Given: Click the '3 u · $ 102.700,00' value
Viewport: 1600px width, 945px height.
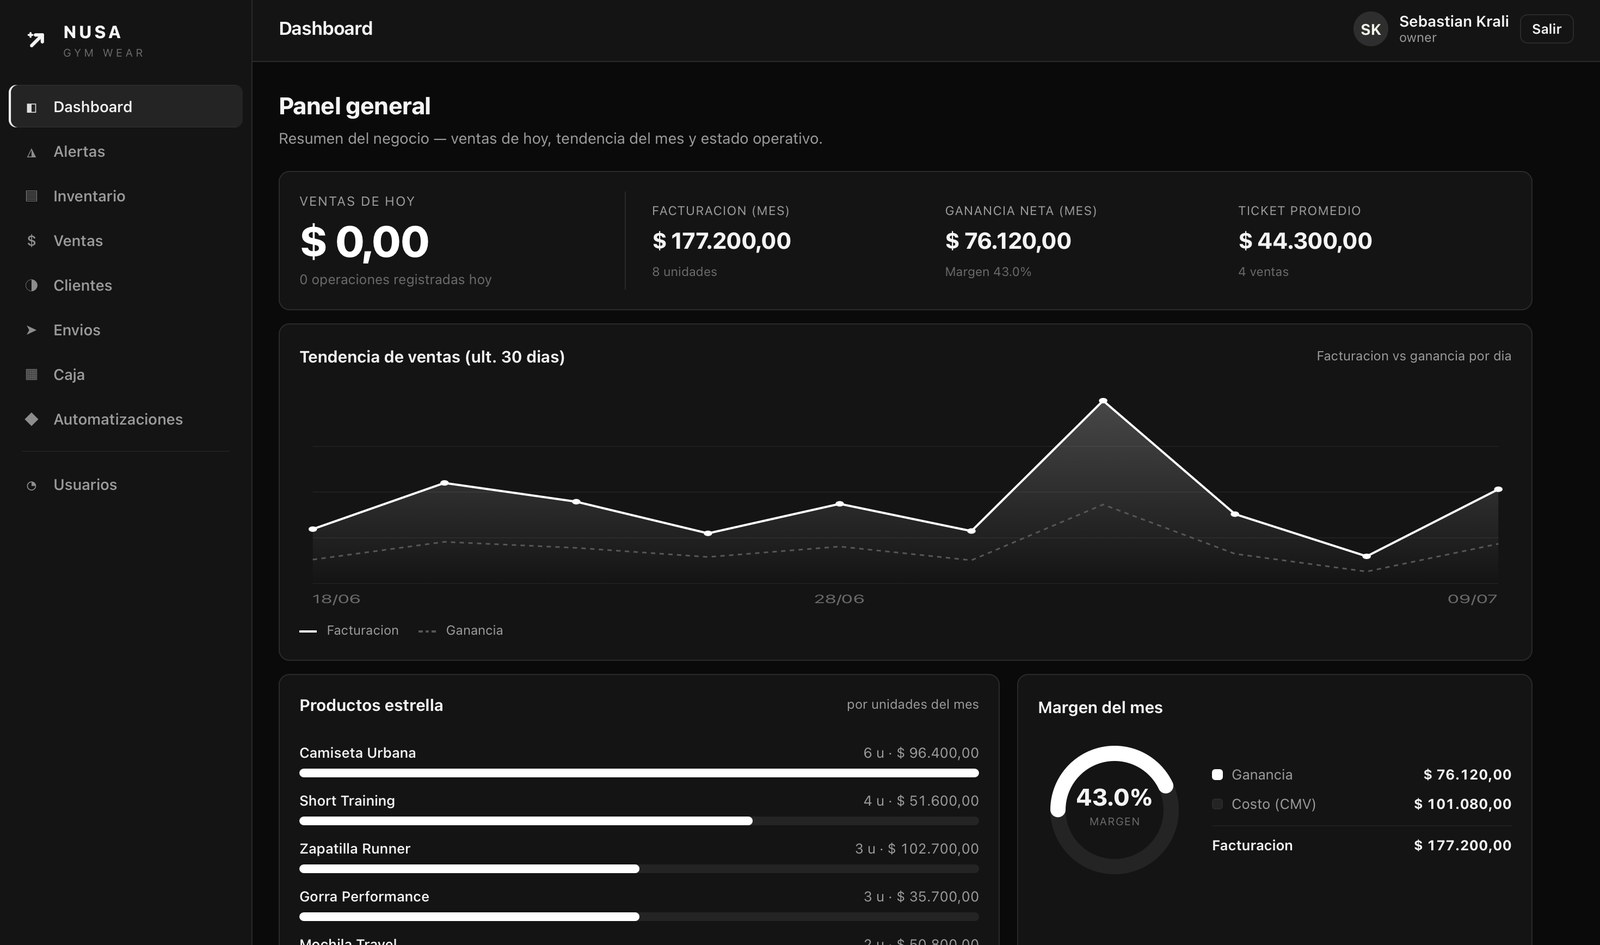Looking at the screenshot, I should point(917,849).
